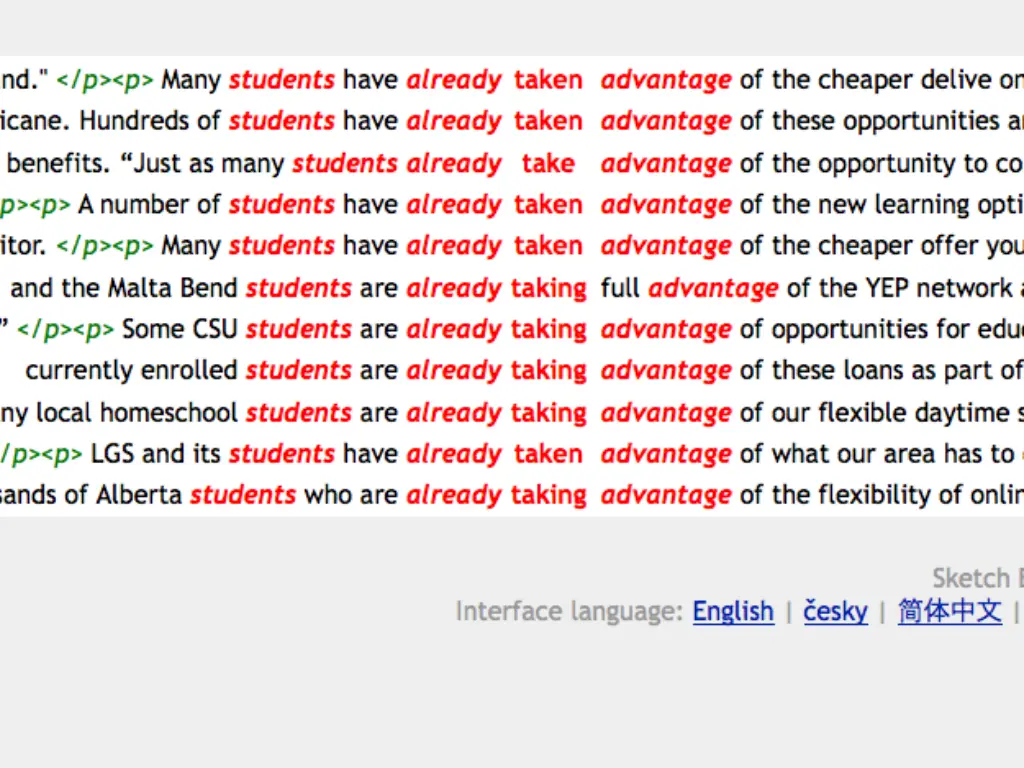Viewport: 1024px width, 768px height.
Task: Click 'advantage' in the 'new learning' line
Action: 666,204
